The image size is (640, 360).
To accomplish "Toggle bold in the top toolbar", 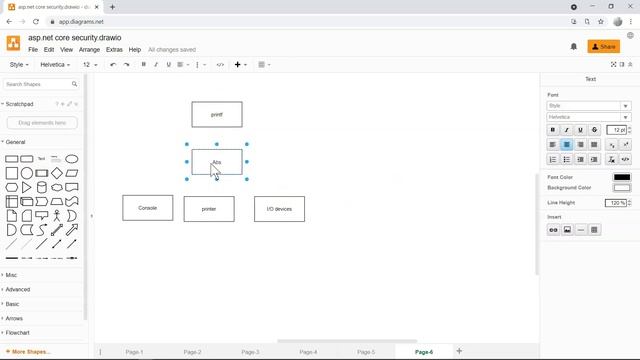I will [144, 64].
